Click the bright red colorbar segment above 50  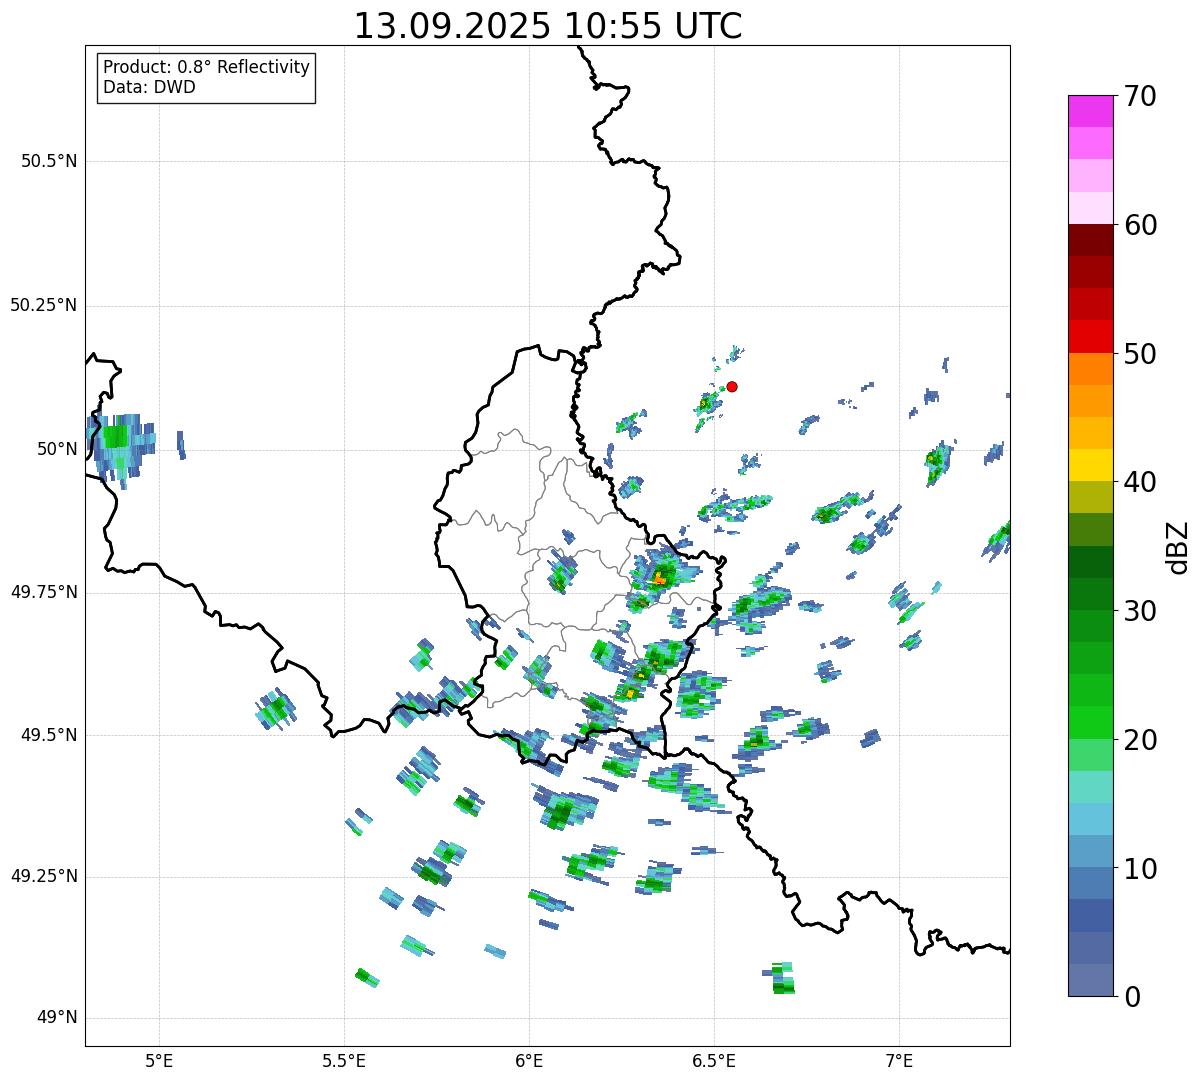click(1090, 336)
